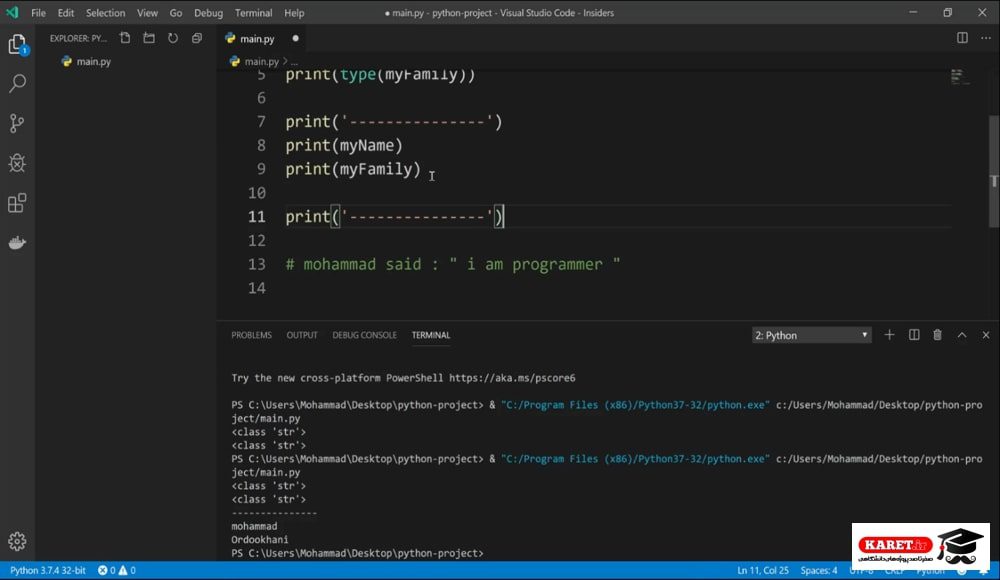
Task: Open the Edit menu
Action: click(x=66, y=13)
